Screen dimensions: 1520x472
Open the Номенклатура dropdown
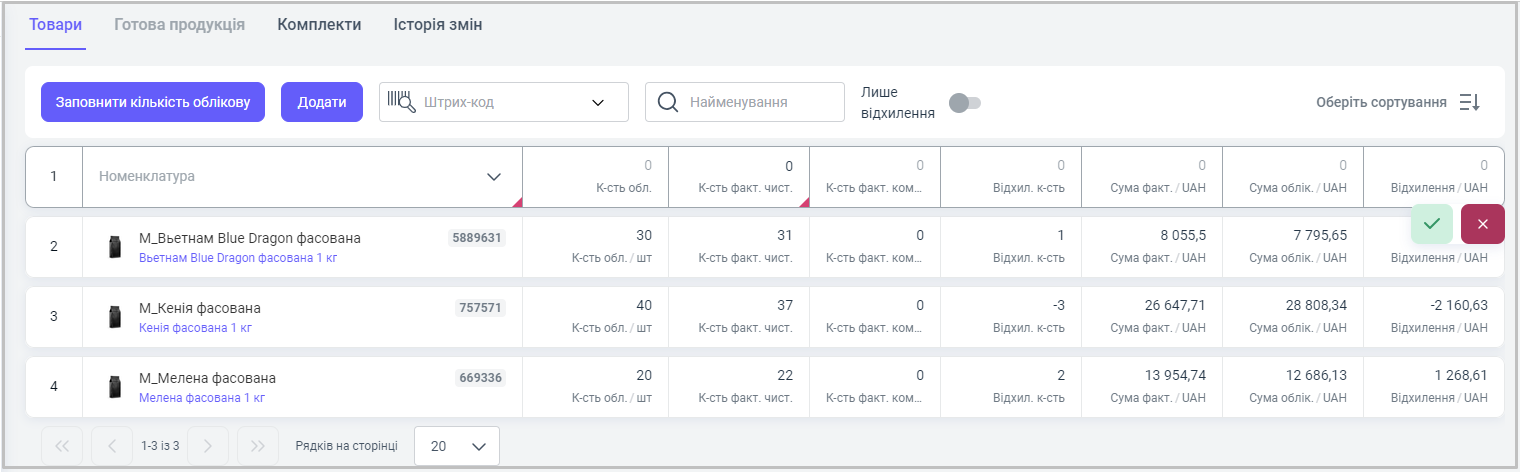[x=493, y=177]
